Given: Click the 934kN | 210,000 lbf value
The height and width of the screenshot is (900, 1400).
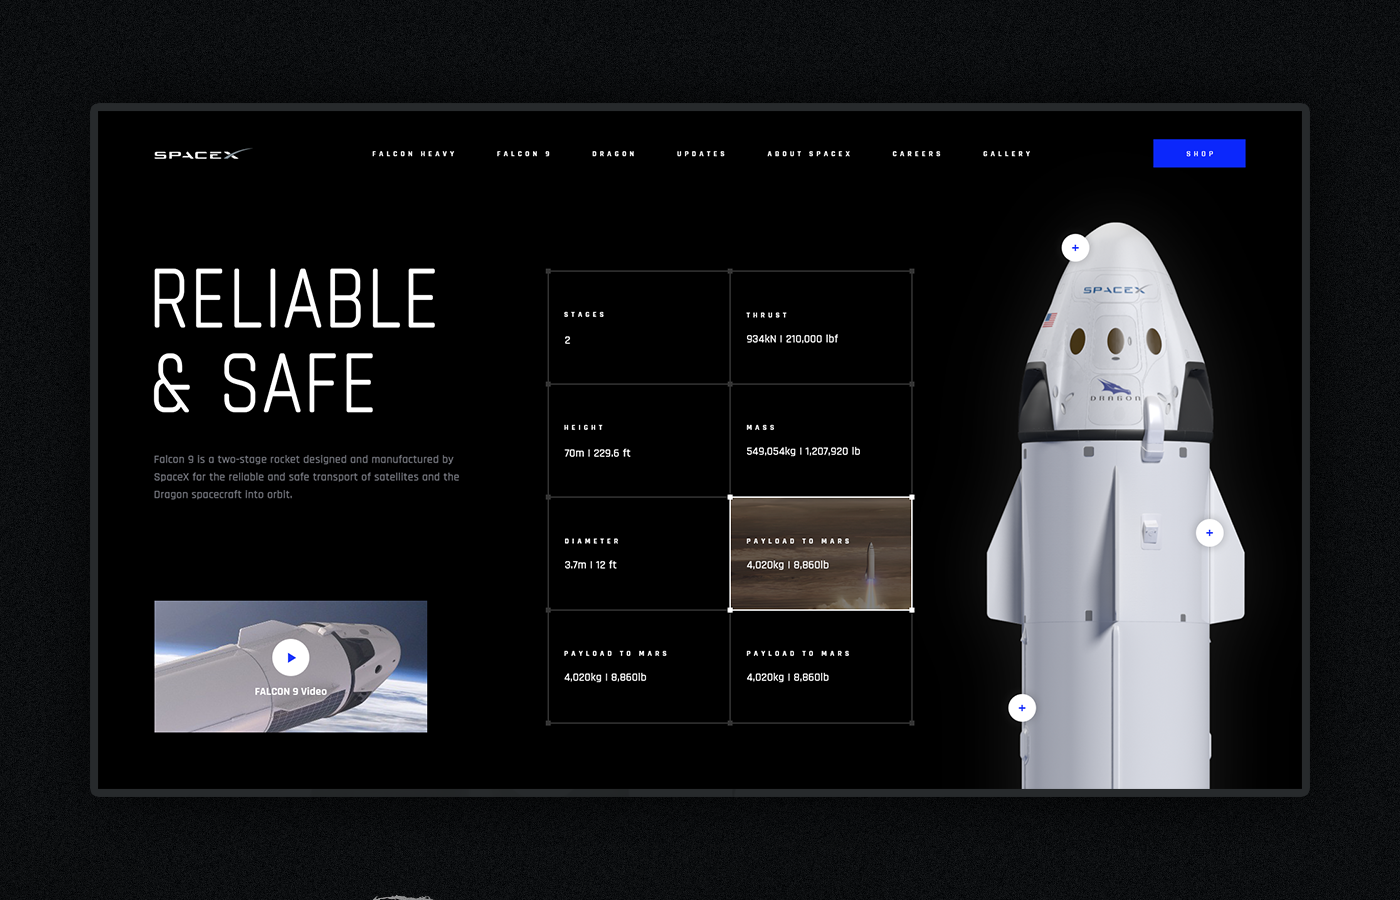Looking at the screenshot, I should click(792, 339).
